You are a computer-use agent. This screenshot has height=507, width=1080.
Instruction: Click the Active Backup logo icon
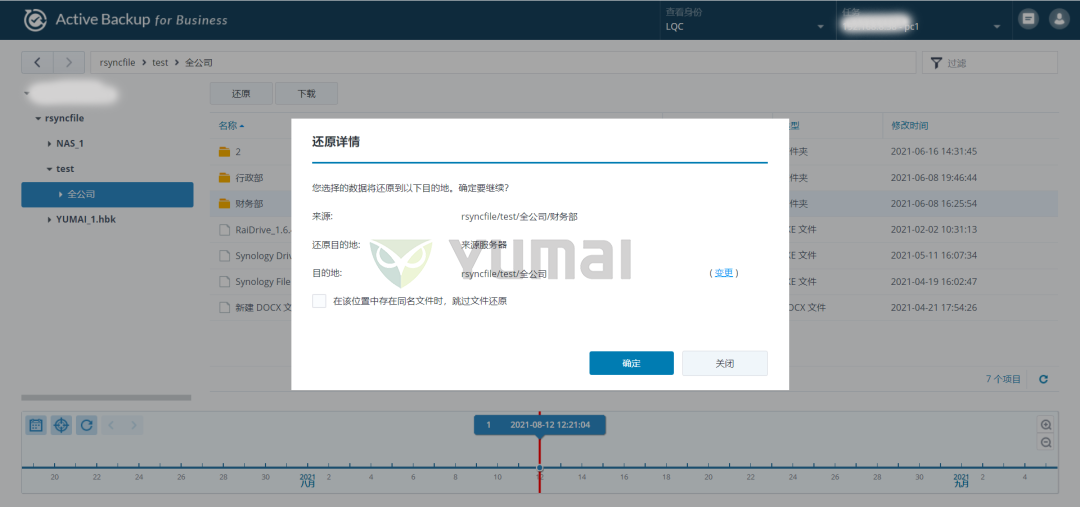click(x=34, y=20)
